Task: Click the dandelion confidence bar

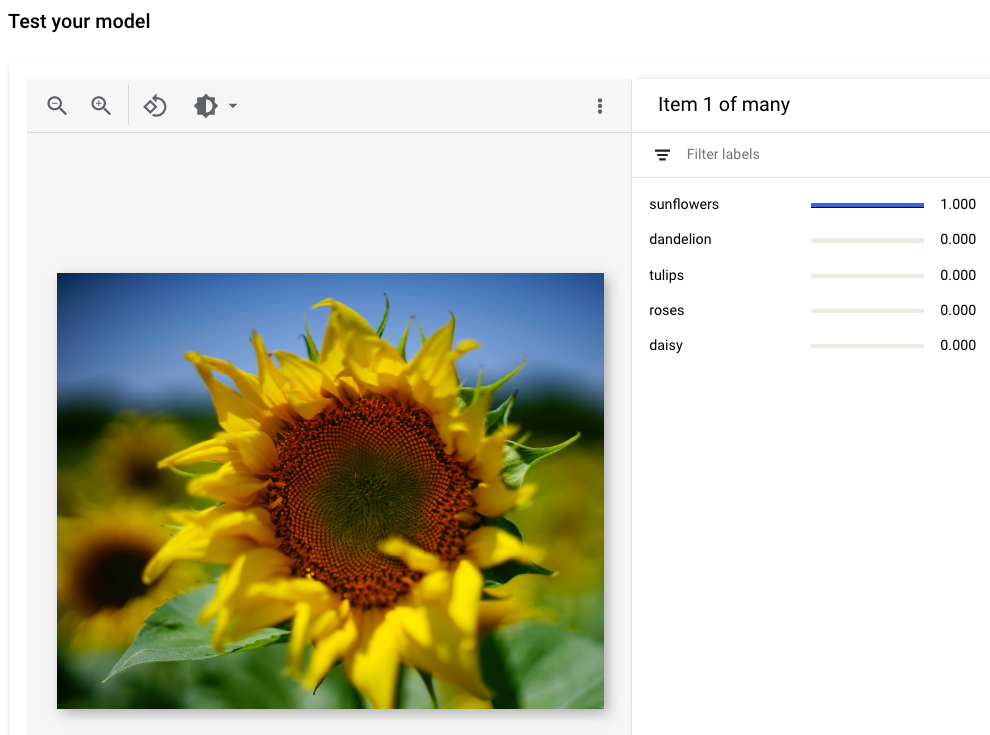Action: 867,240
